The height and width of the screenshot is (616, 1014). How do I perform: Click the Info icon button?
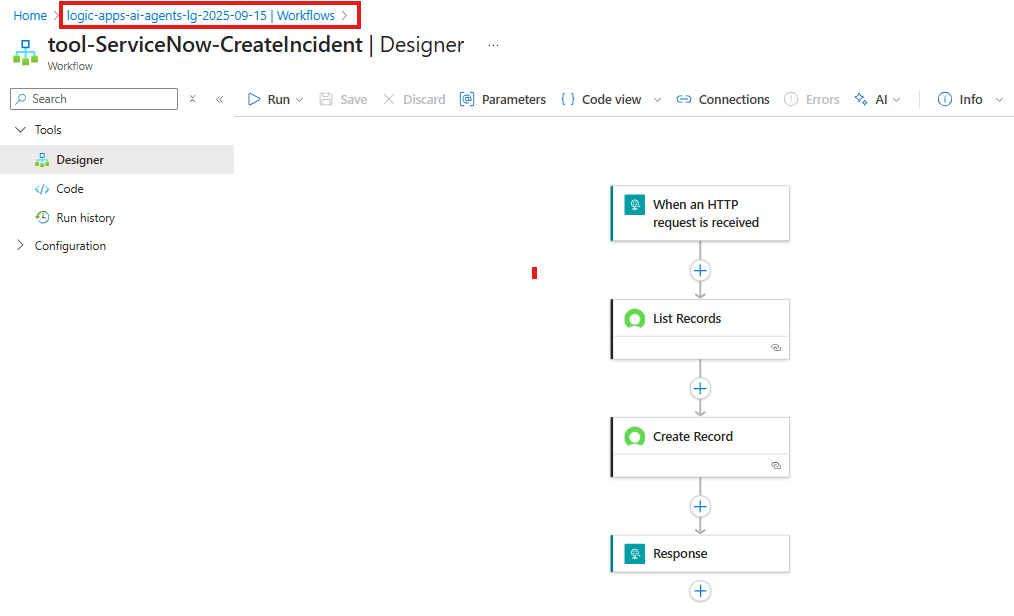coord(944,99)
